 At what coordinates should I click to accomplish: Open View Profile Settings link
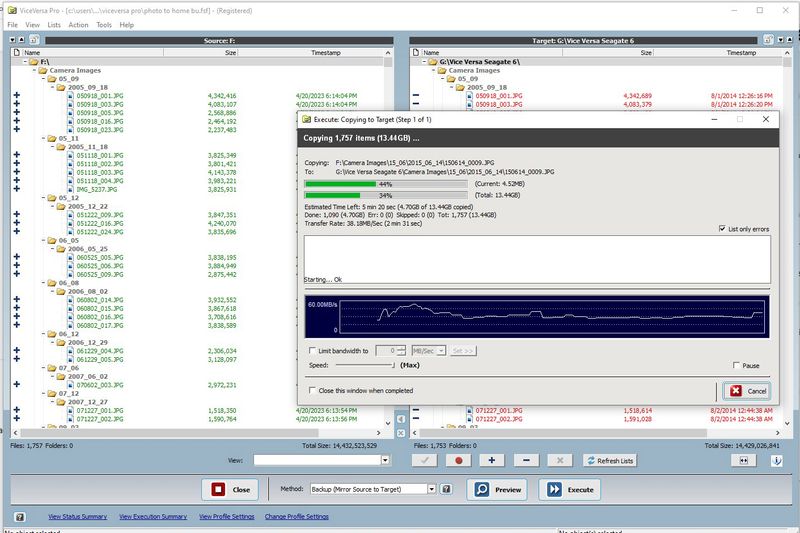(x=227, y=517)
